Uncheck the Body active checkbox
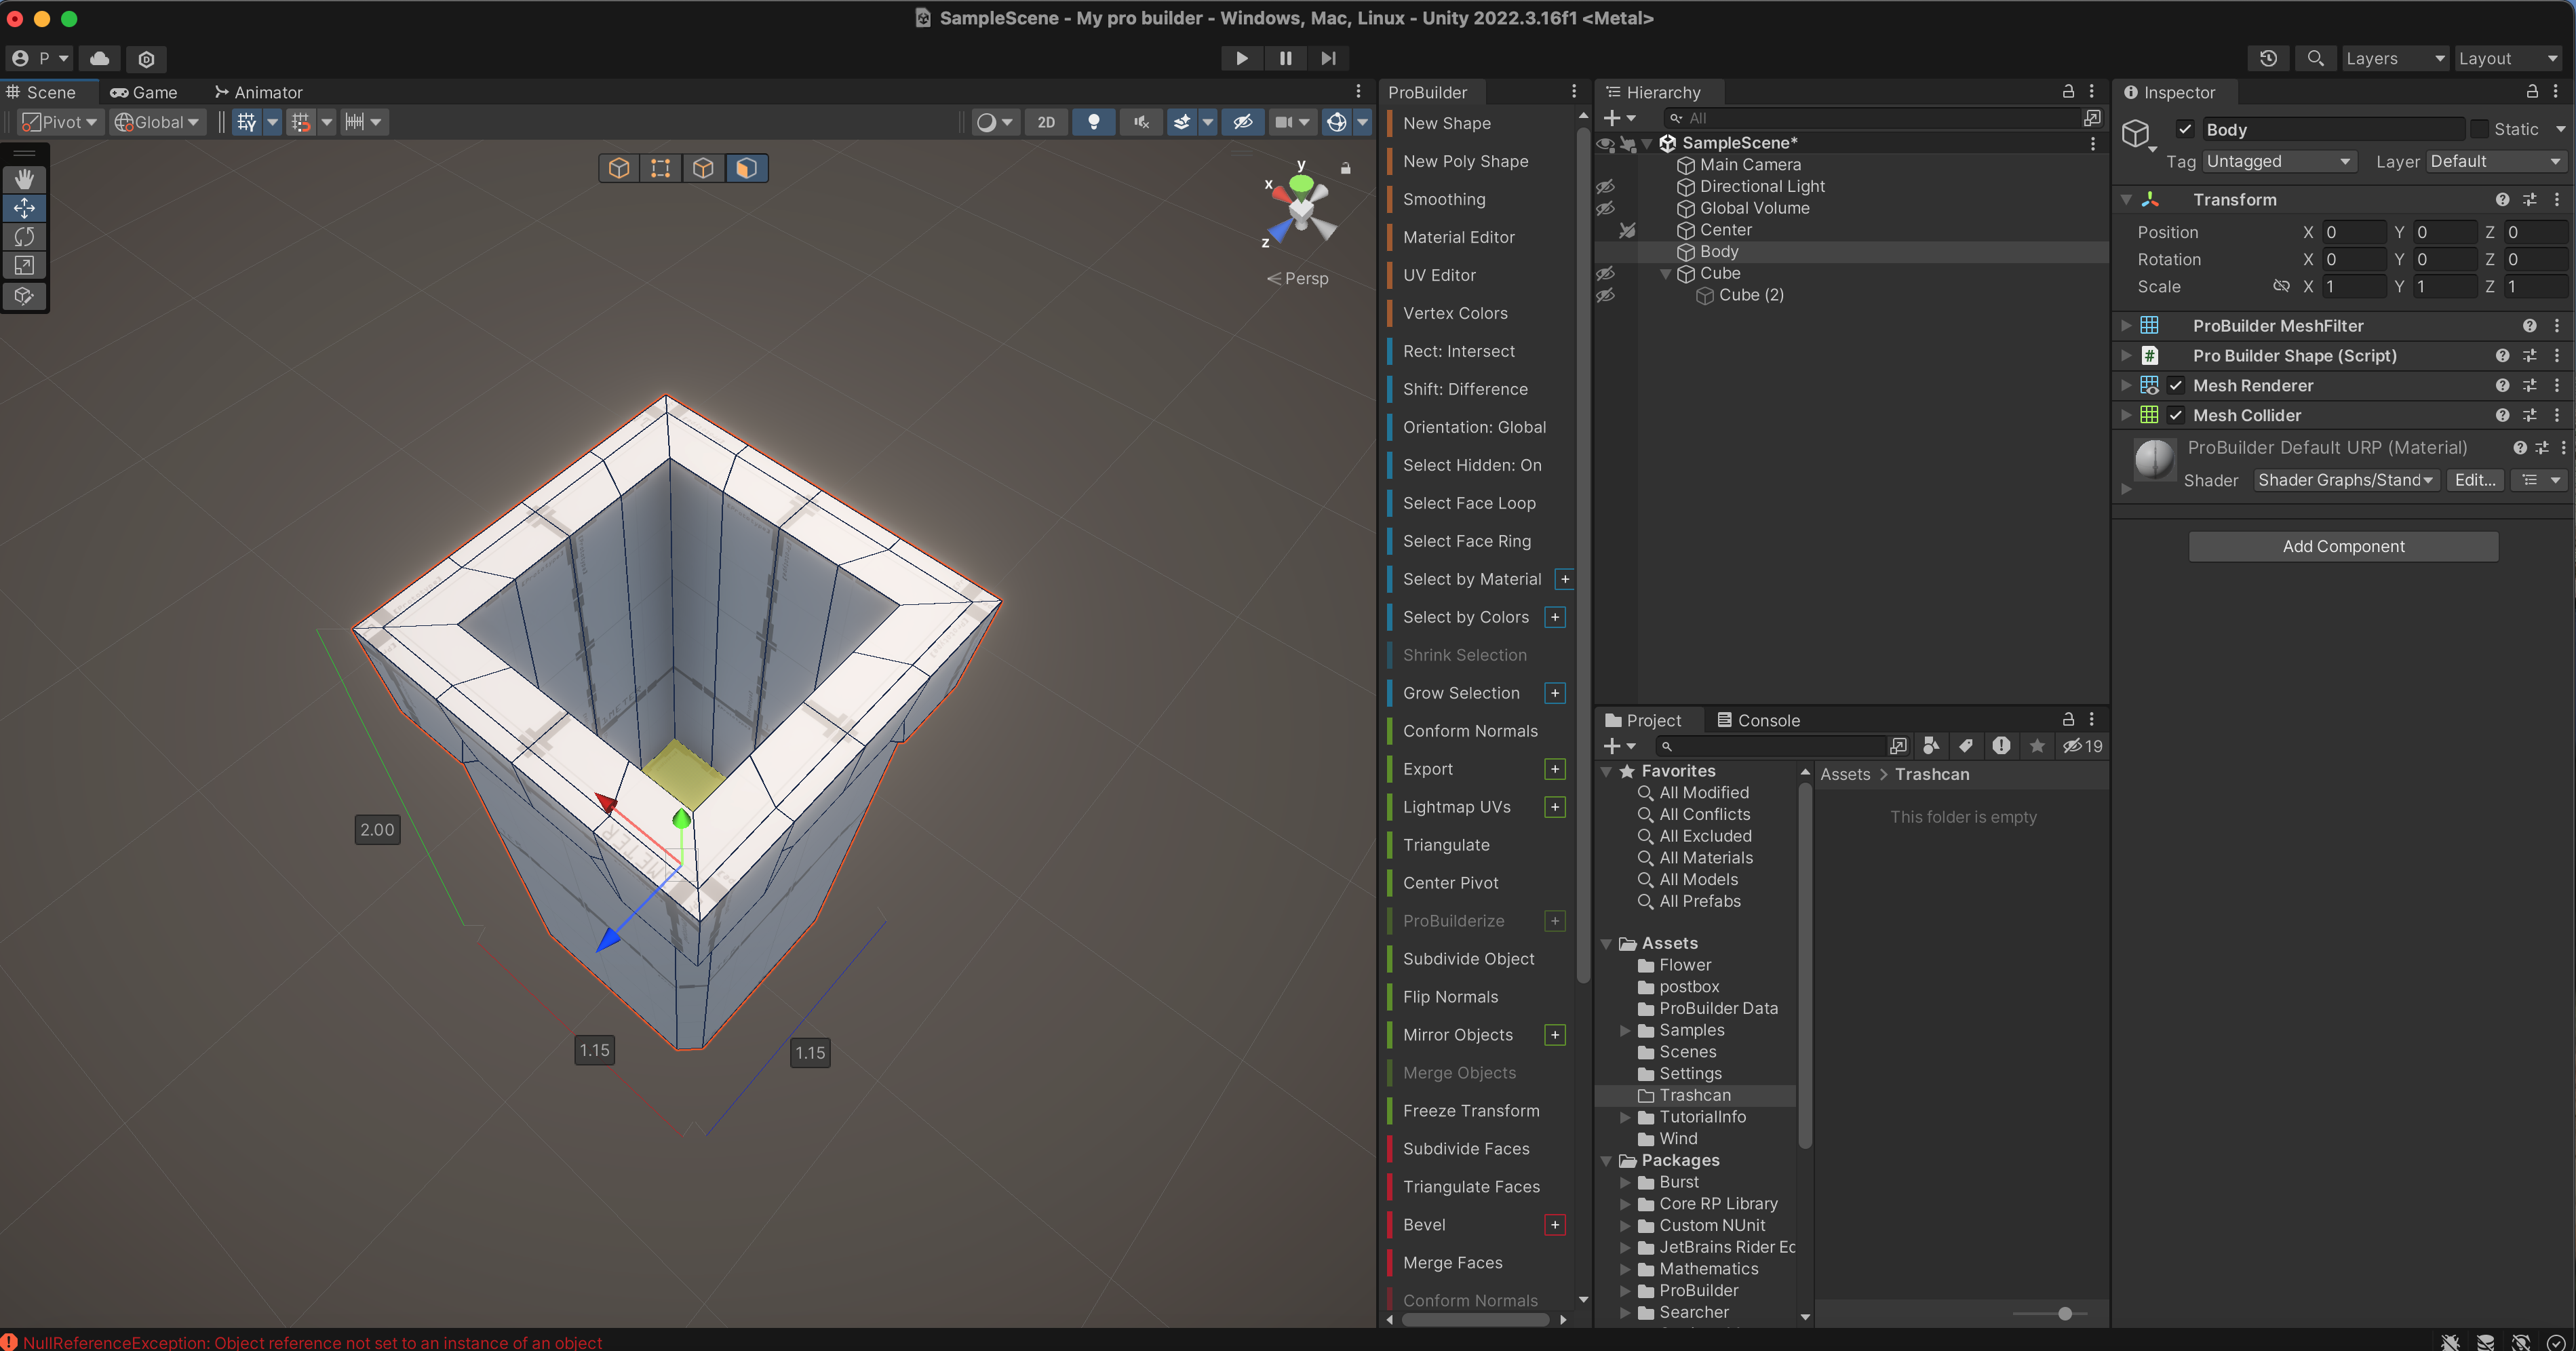The image size is (2576, 1351). [2185, 129]
